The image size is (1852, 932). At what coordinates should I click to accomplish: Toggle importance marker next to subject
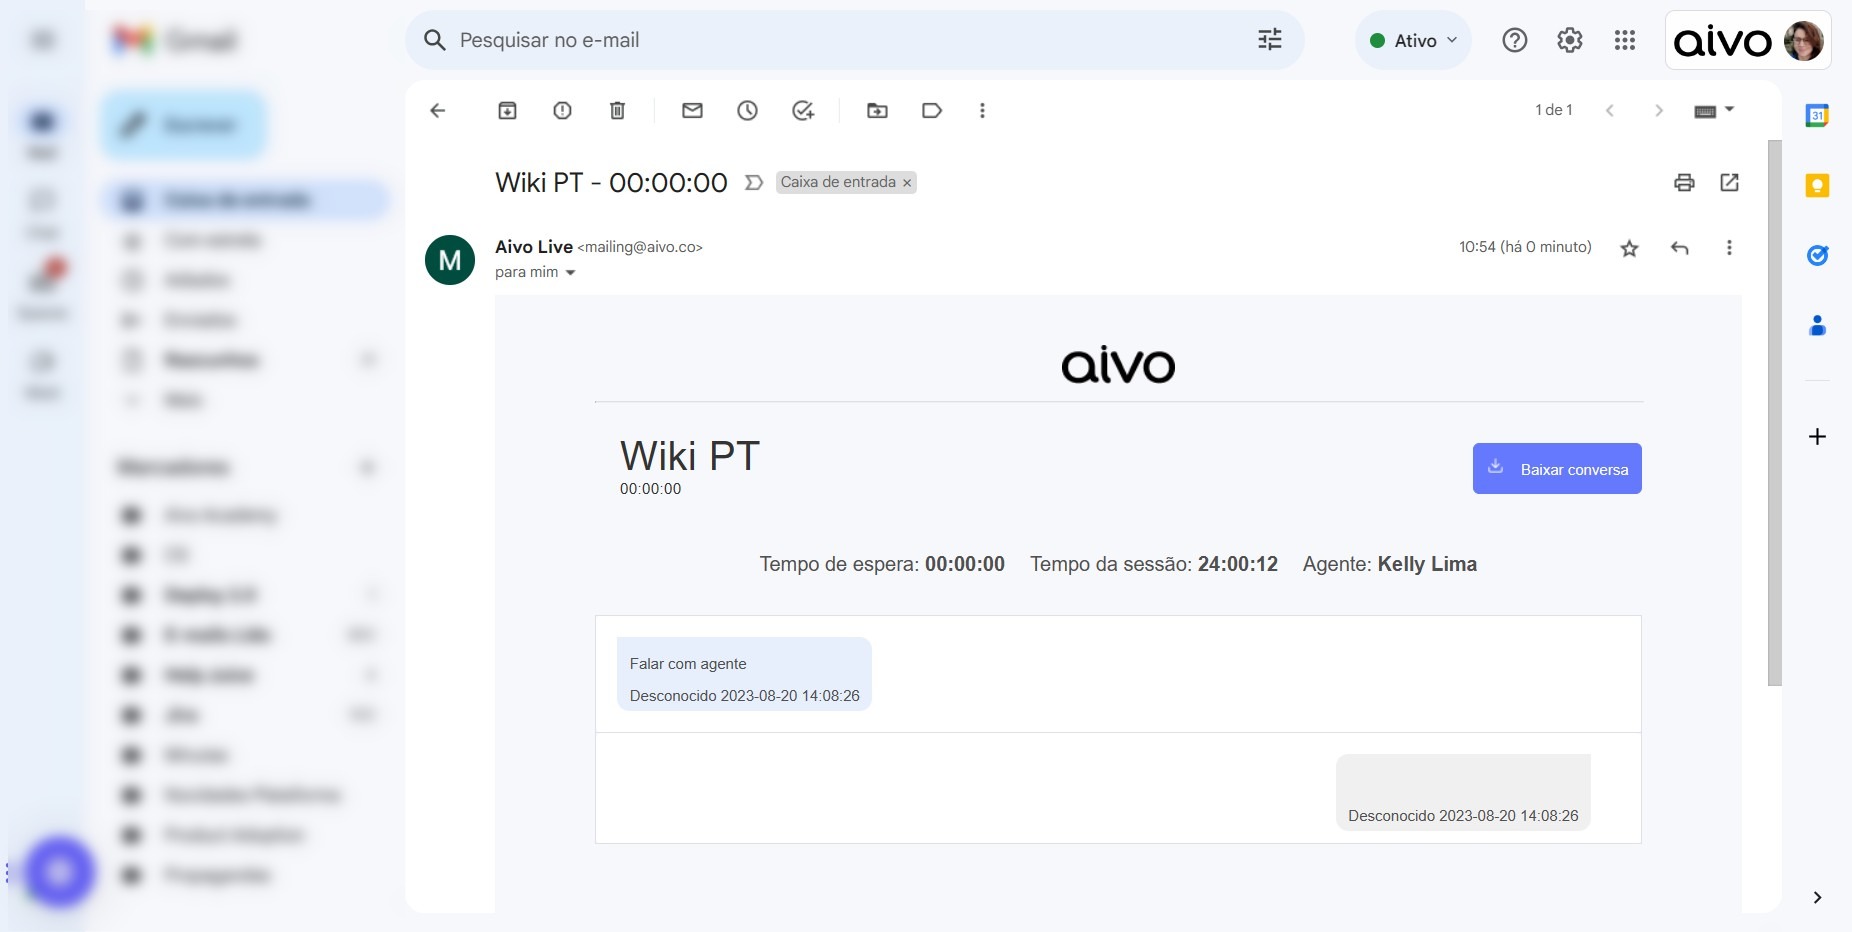(754, 183)
